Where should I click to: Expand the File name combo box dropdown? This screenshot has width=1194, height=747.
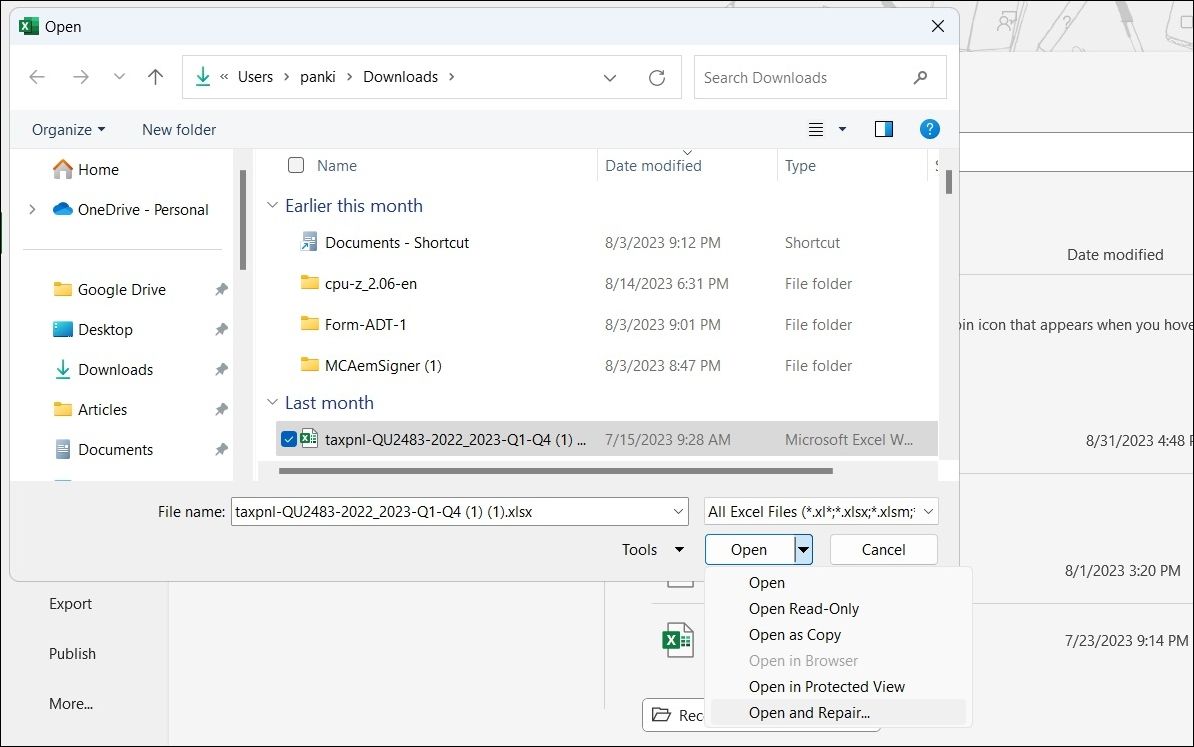(677, 511)
